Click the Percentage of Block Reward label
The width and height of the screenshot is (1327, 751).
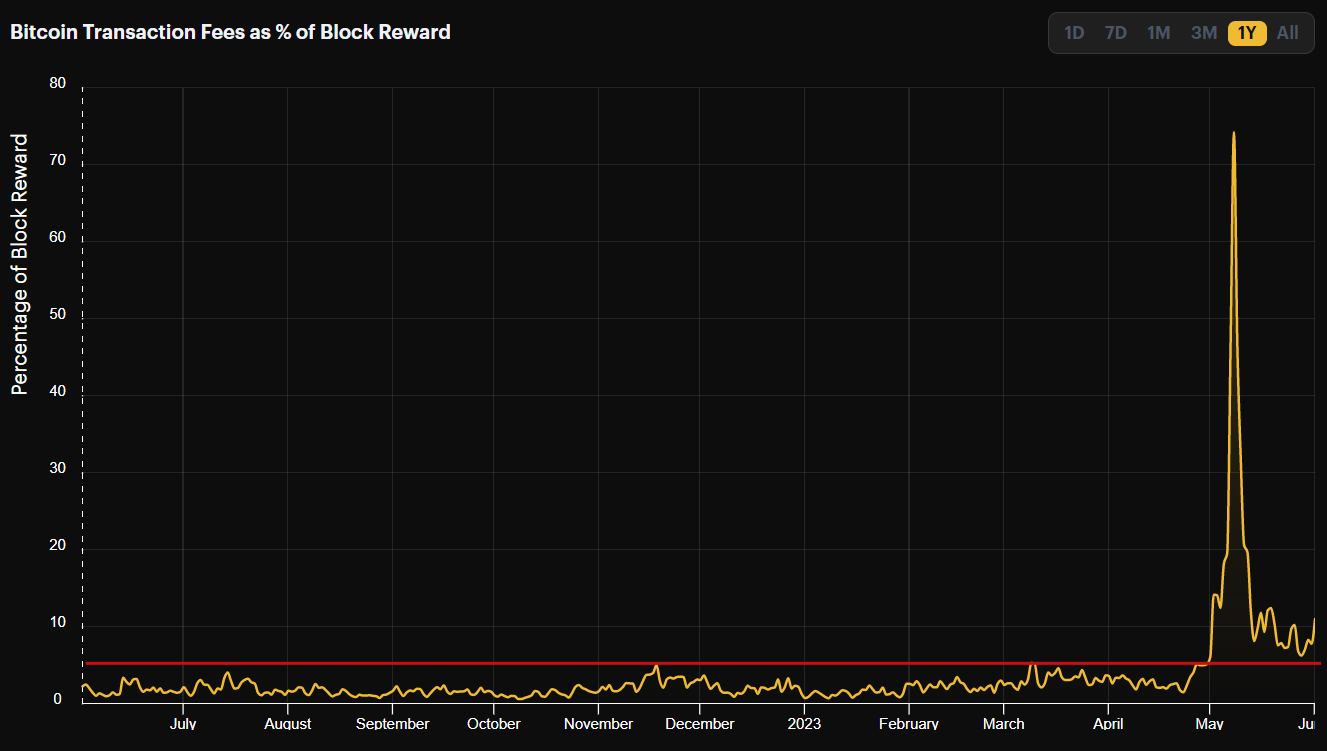click(x=20, y=264)
